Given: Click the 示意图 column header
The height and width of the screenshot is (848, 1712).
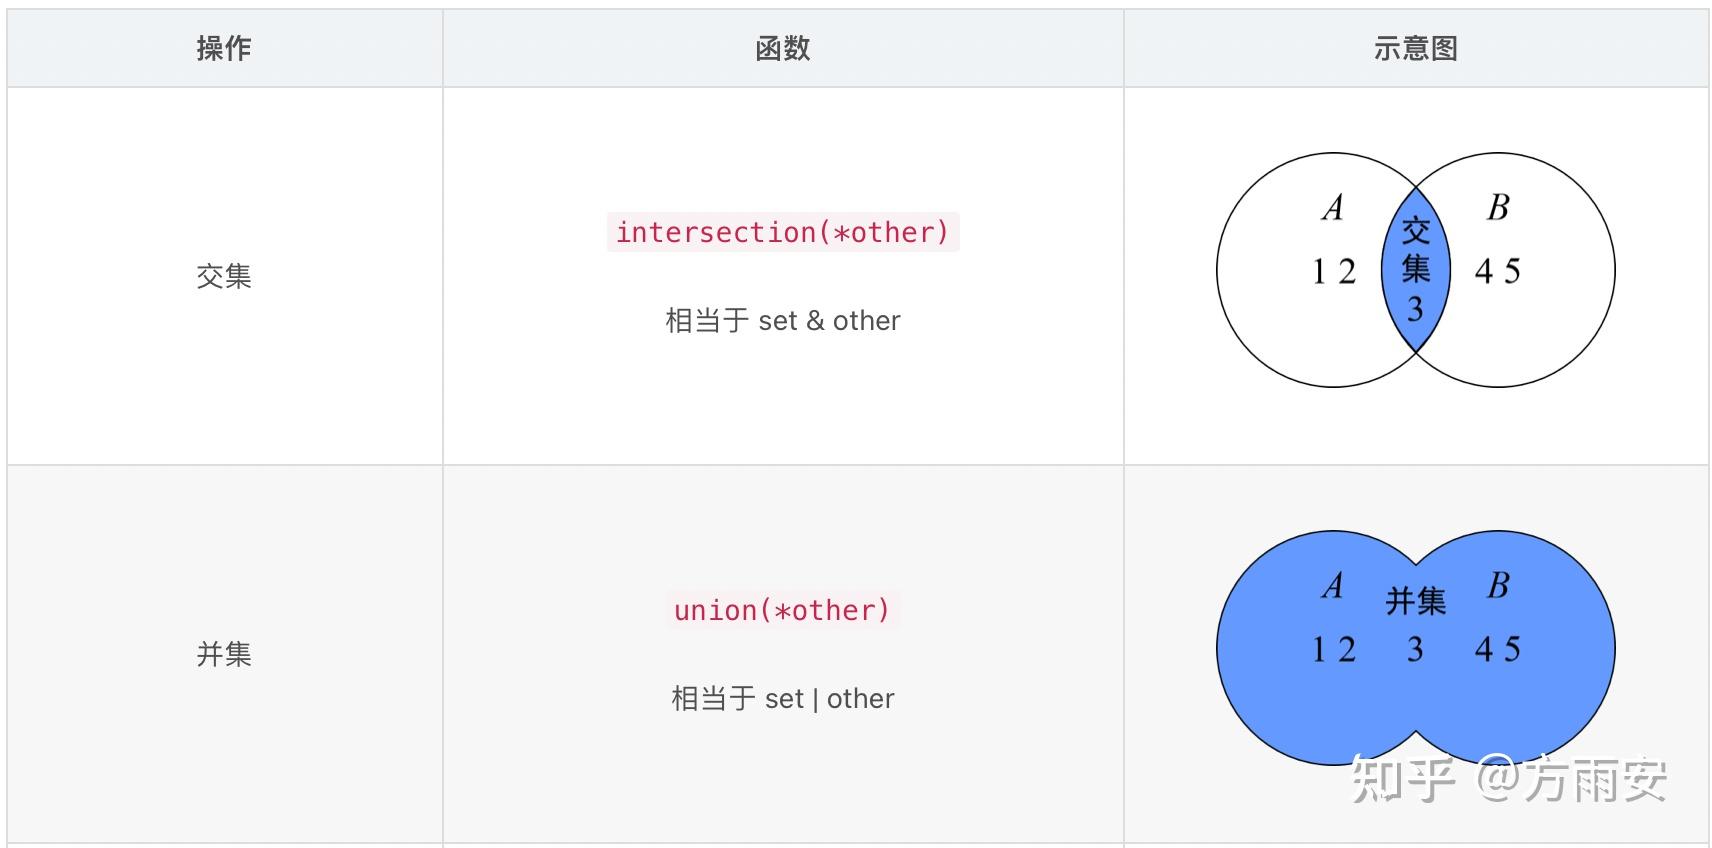Looking at the screenshot, I should tap(1415, 48).
